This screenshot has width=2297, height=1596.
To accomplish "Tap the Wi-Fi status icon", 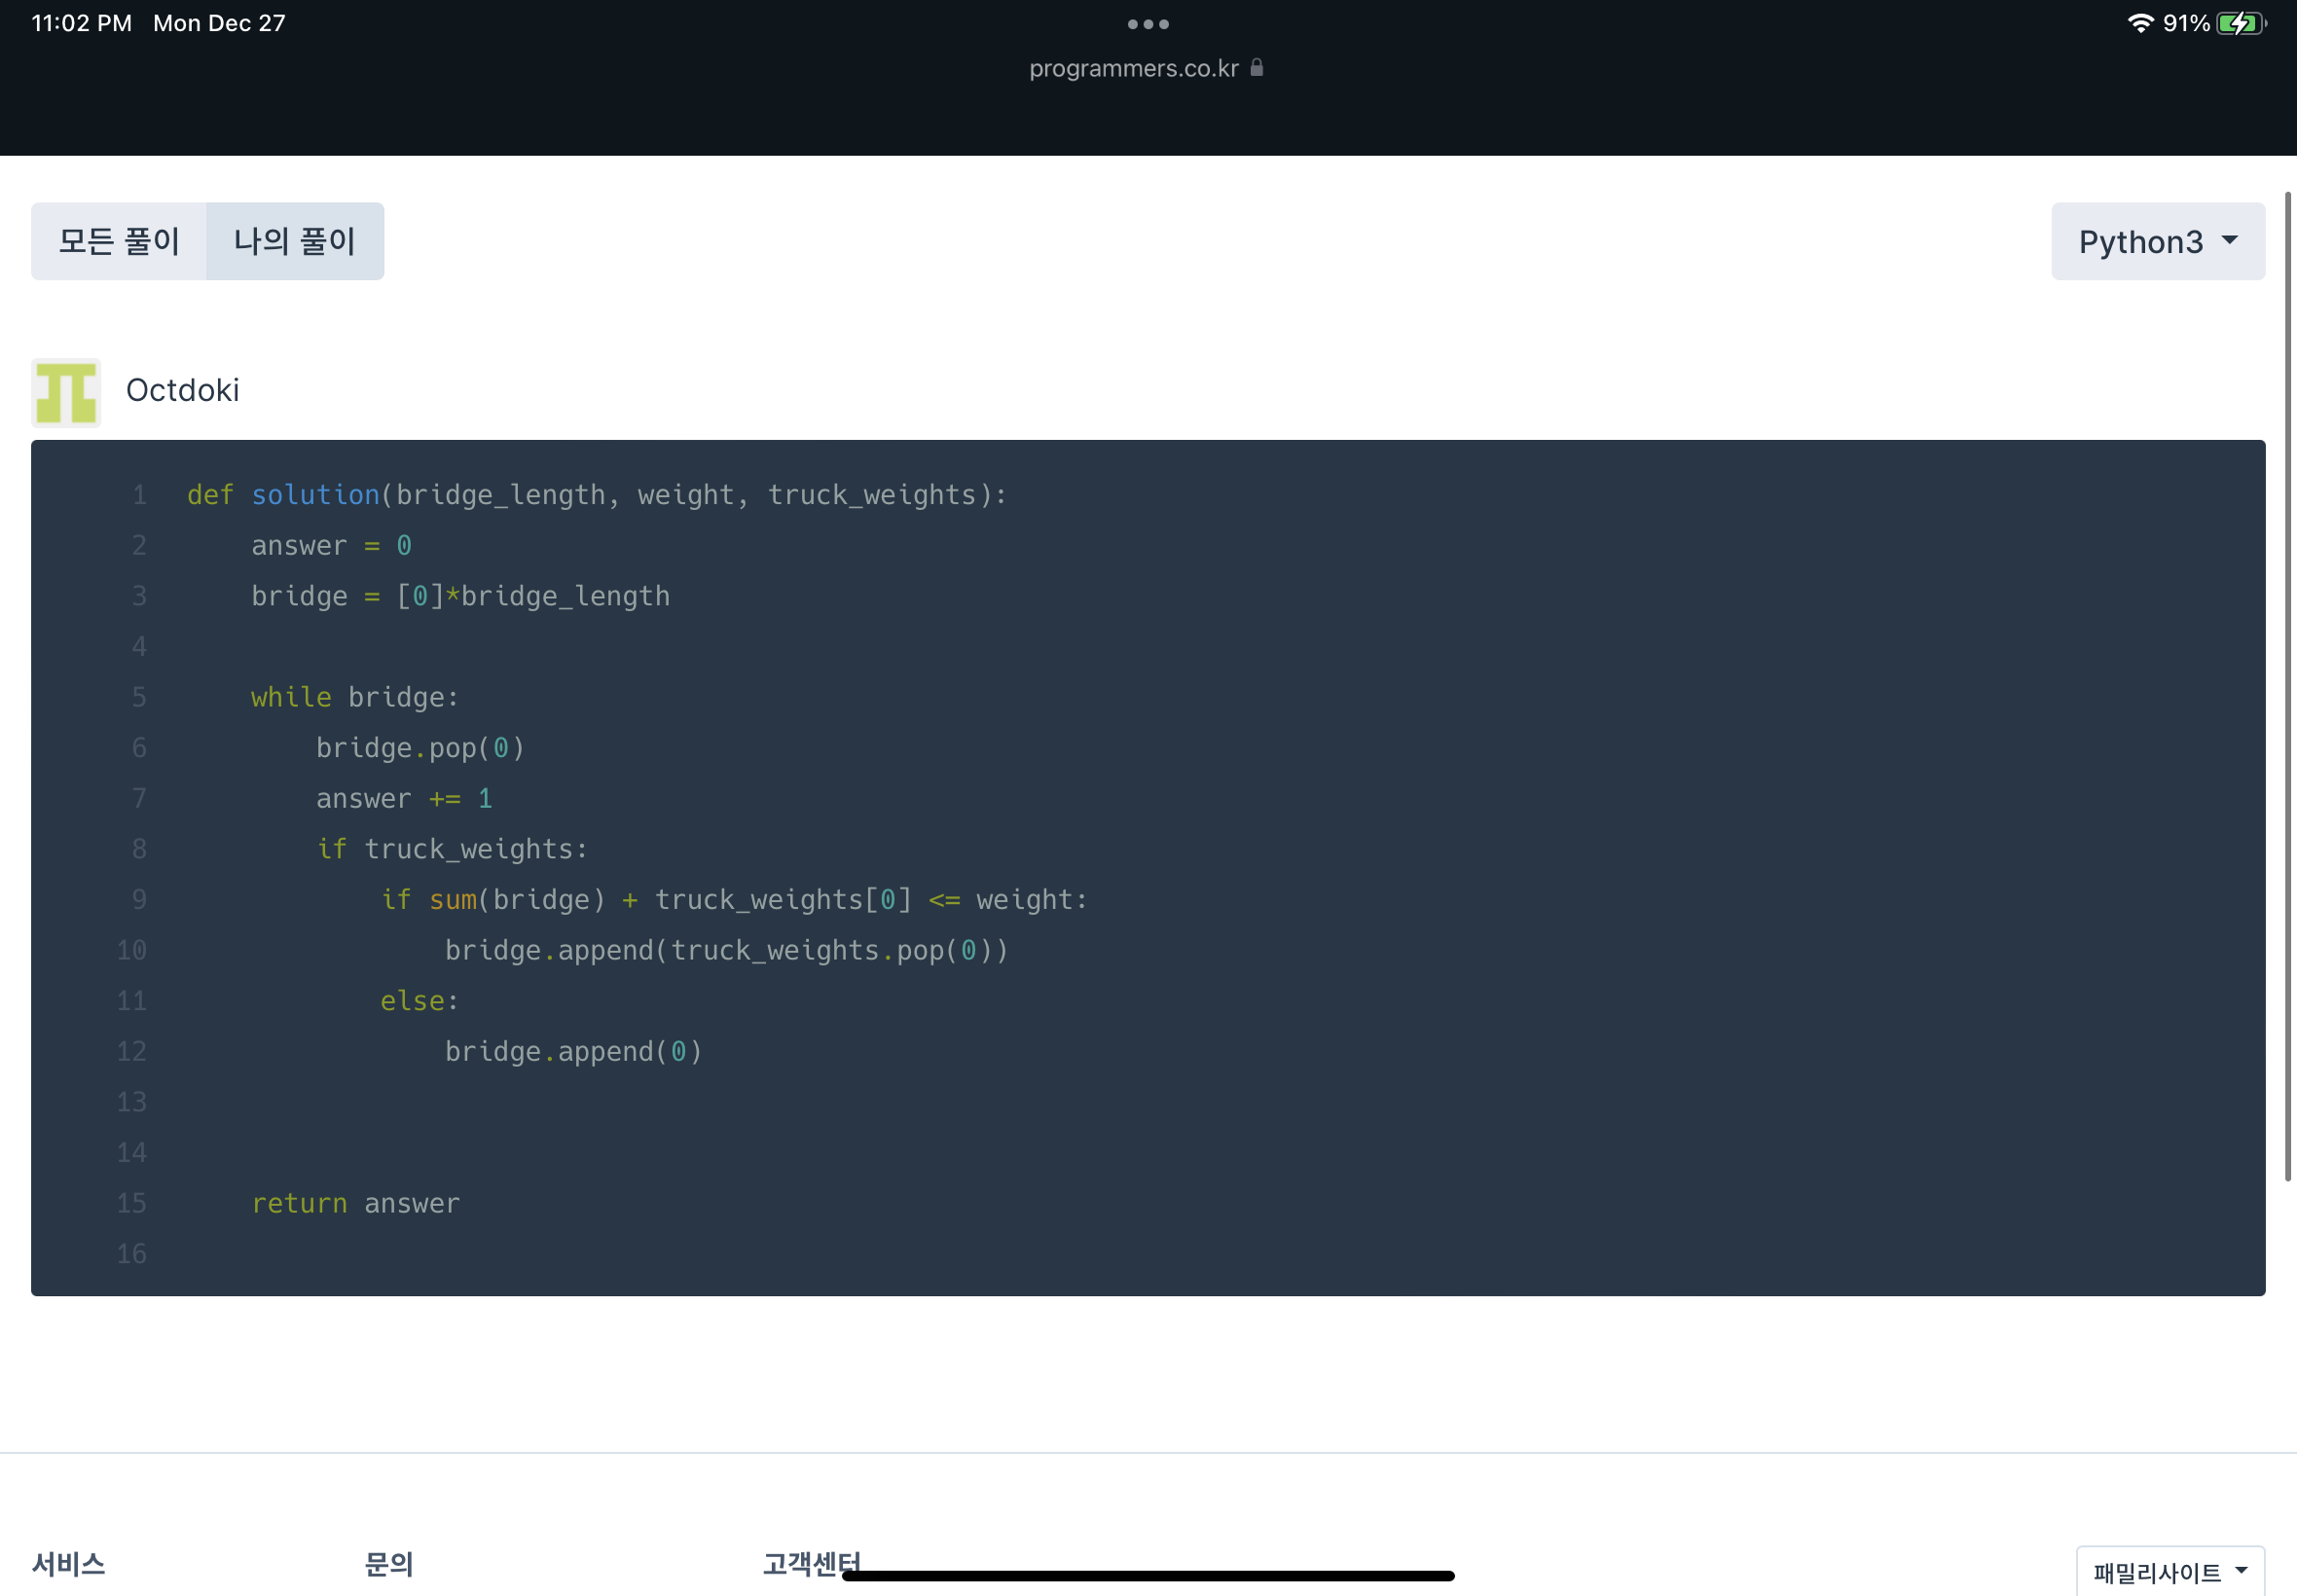I will pyautogui.click(x=2140, y=23).
